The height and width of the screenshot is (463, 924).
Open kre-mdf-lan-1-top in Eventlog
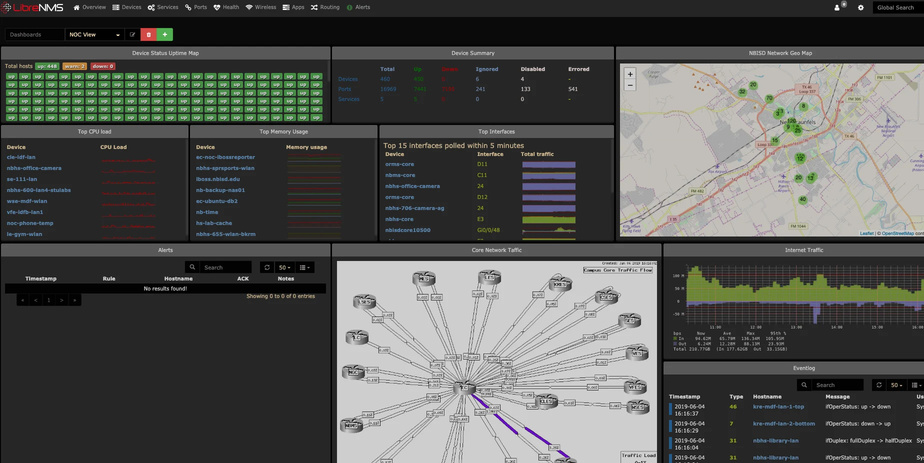pos(778,407)
